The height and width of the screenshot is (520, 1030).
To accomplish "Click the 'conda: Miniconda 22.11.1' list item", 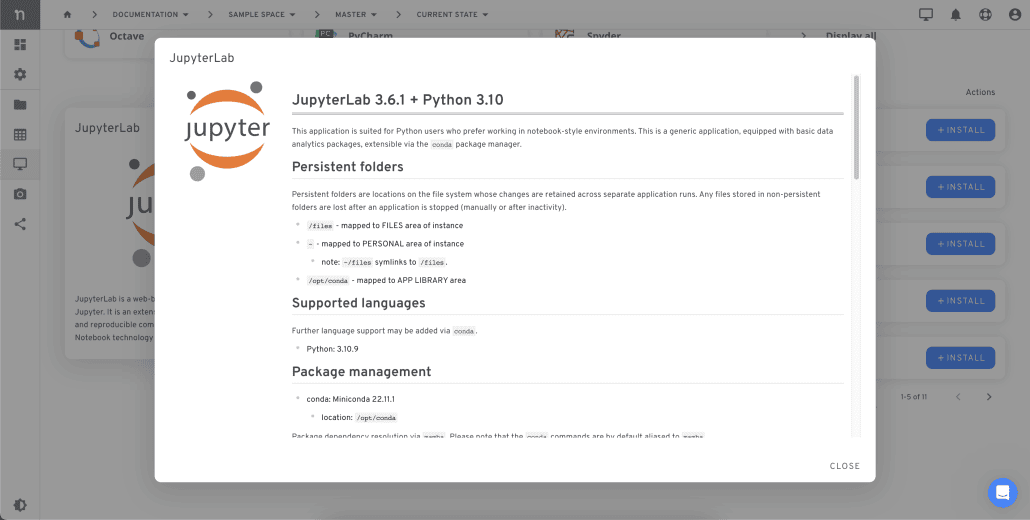I will [x=350, y=399].
